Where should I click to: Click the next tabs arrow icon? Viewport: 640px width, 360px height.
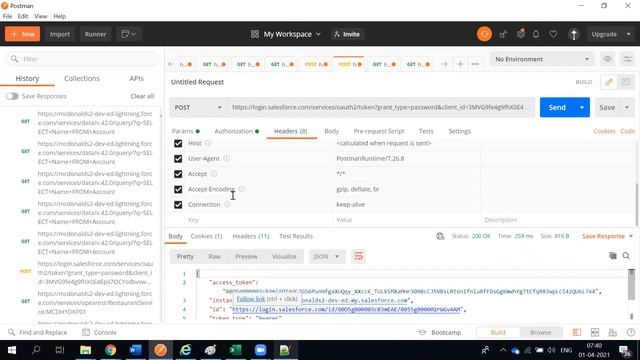(x=444, y=64)
